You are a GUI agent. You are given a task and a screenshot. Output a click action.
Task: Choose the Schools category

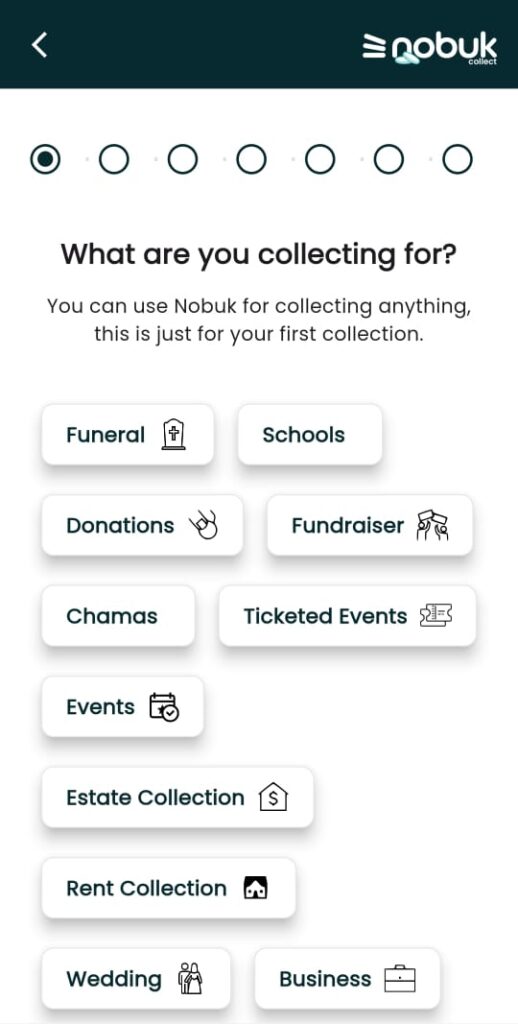[310, 435]
